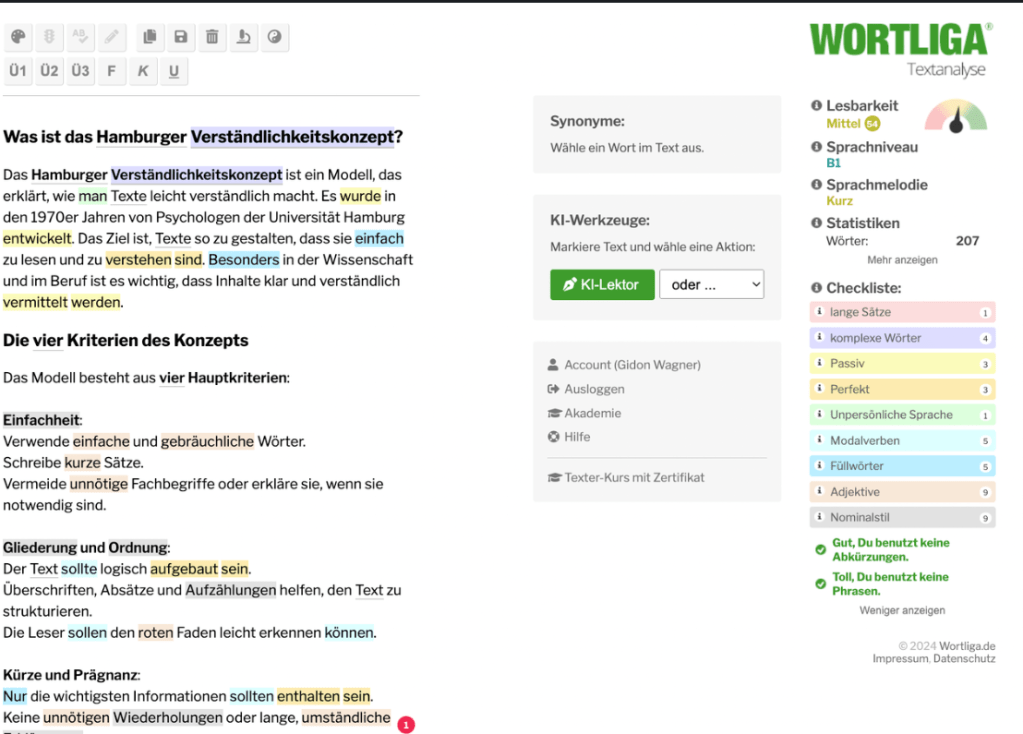Viewport: 1023px width, 734px height.
Task: Click the info icon next to Lesbarkeit
Action: [x=816, y=106]
